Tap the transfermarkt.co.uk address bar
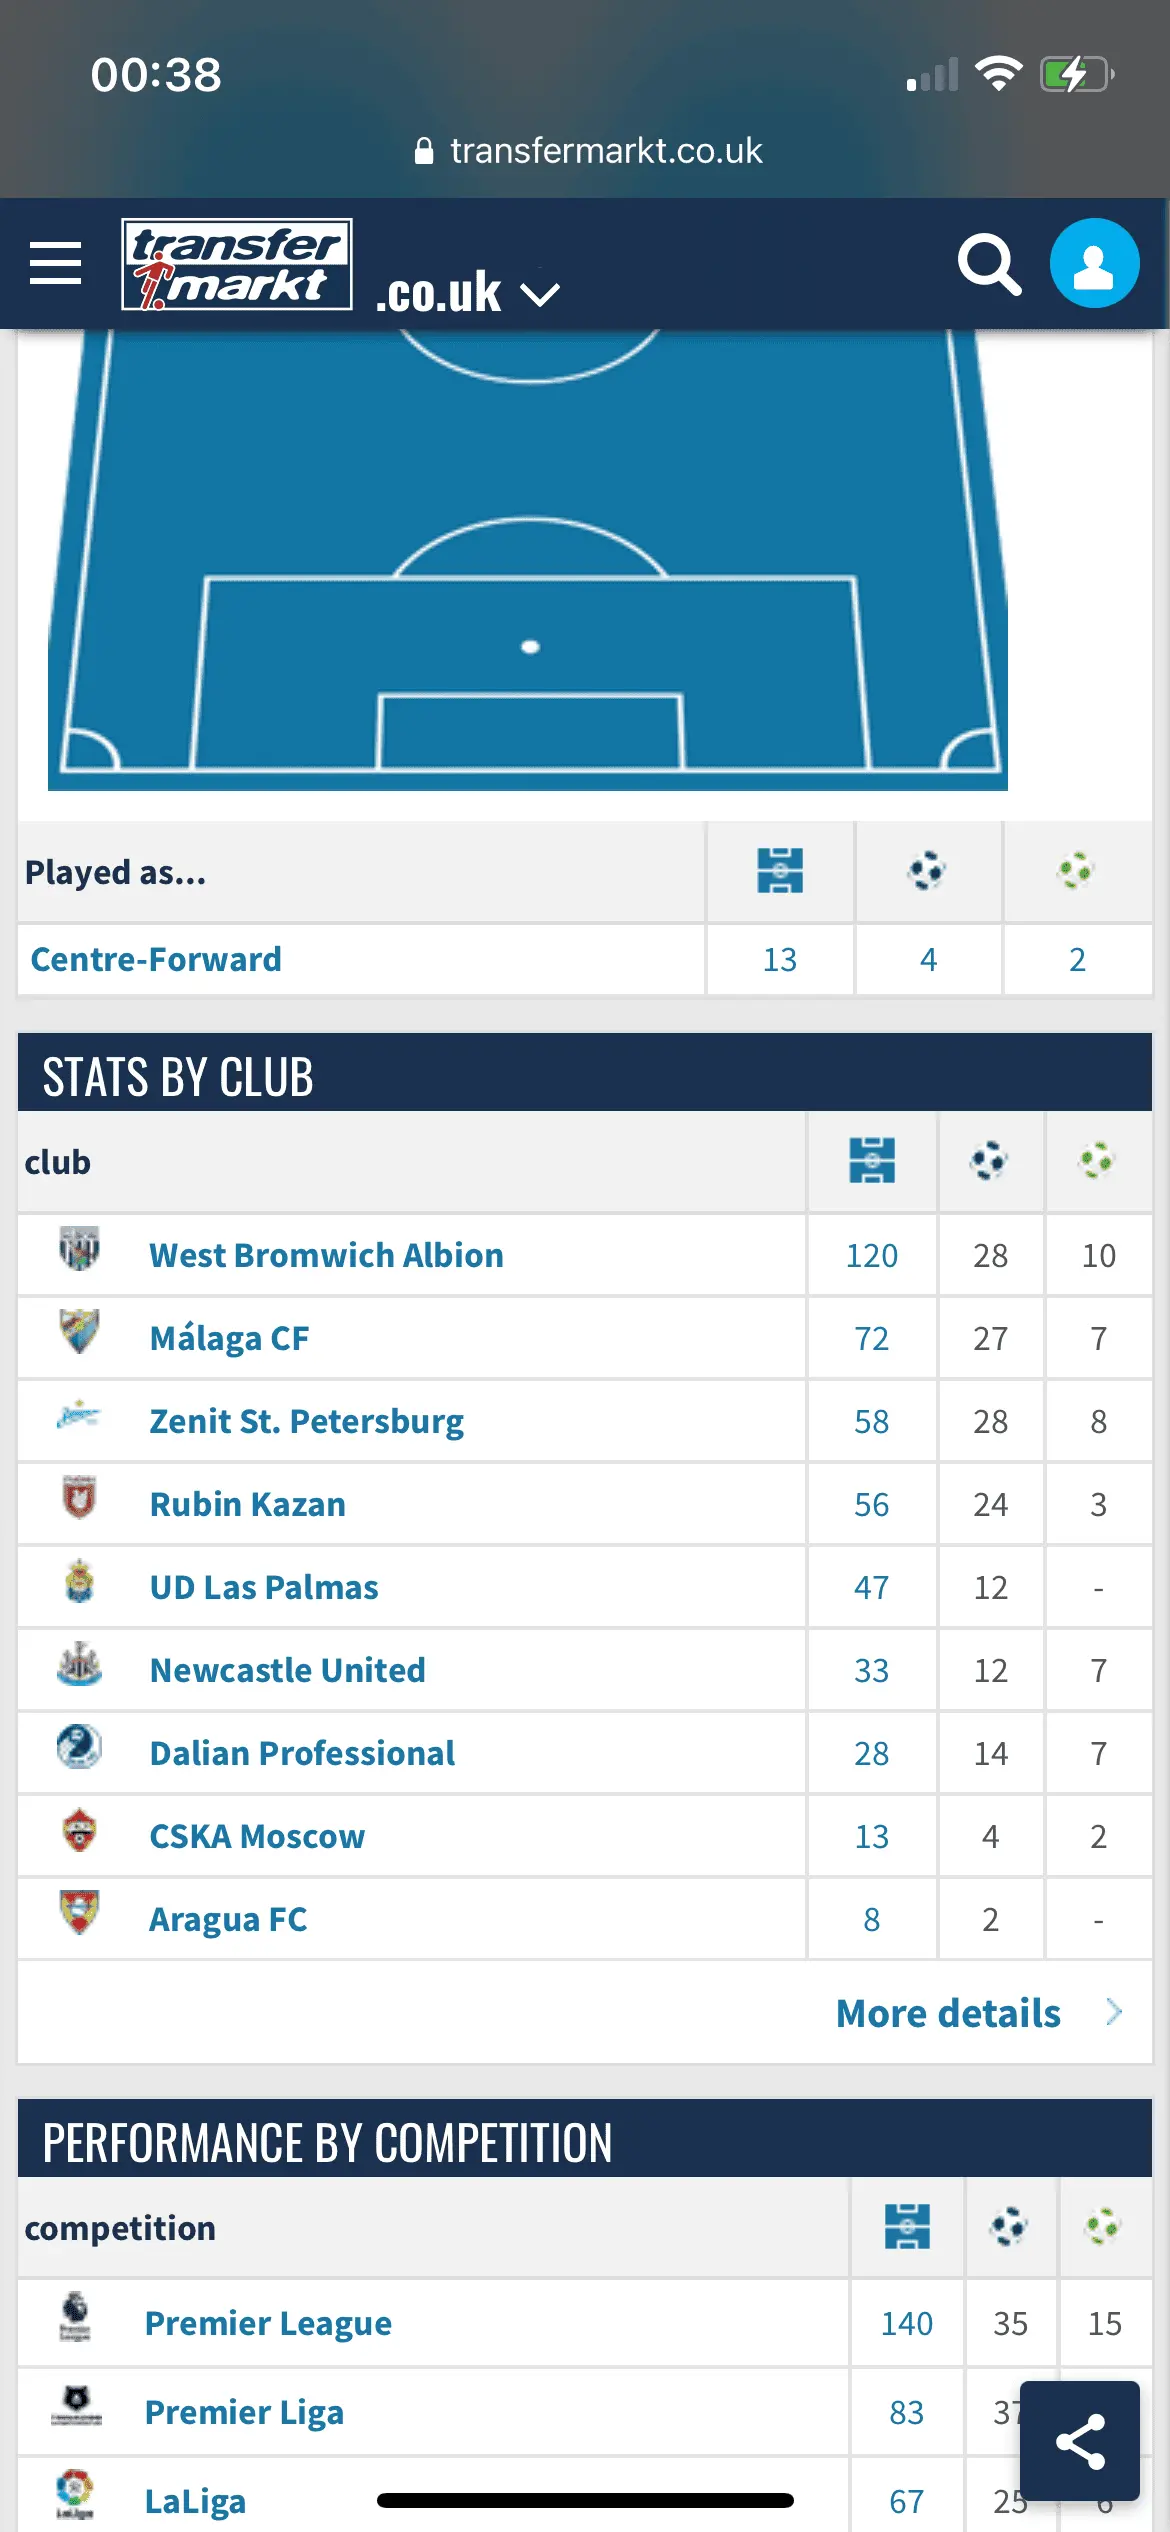The image size is (1170, 2532). tap(588, 151)
